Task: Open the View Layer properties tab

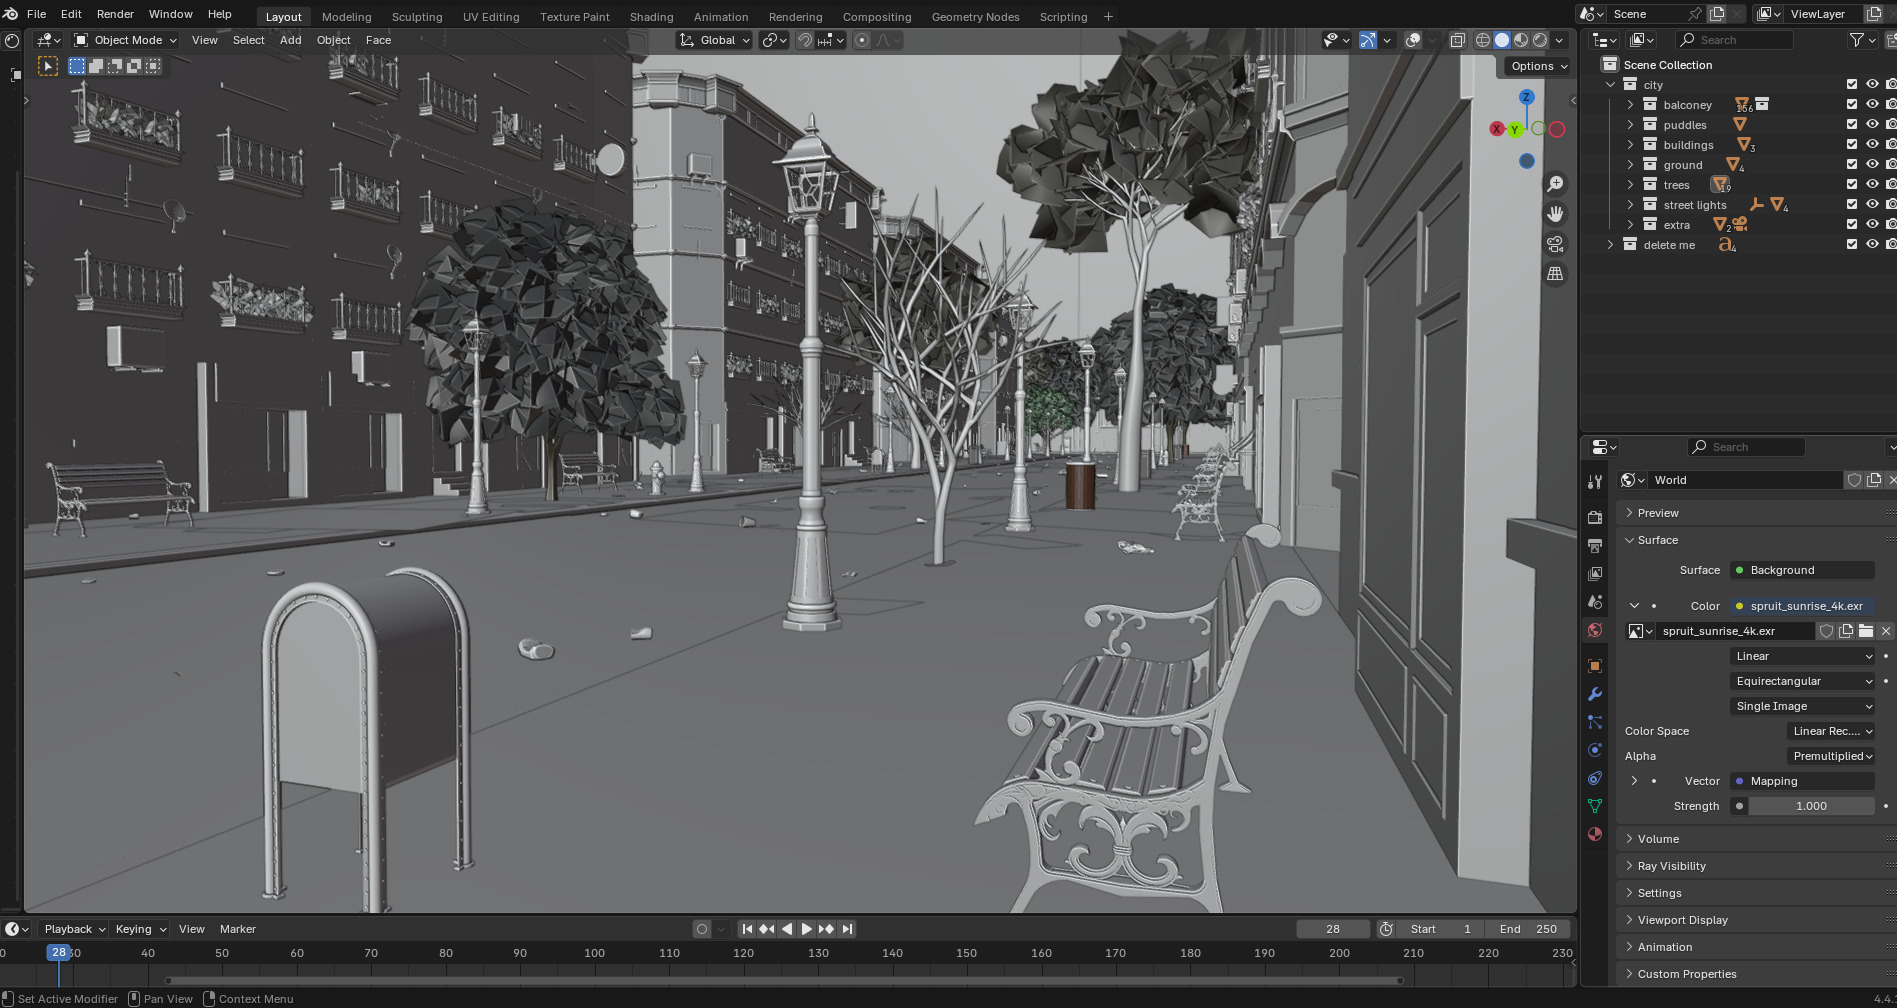Action: tap(1595, 574)
